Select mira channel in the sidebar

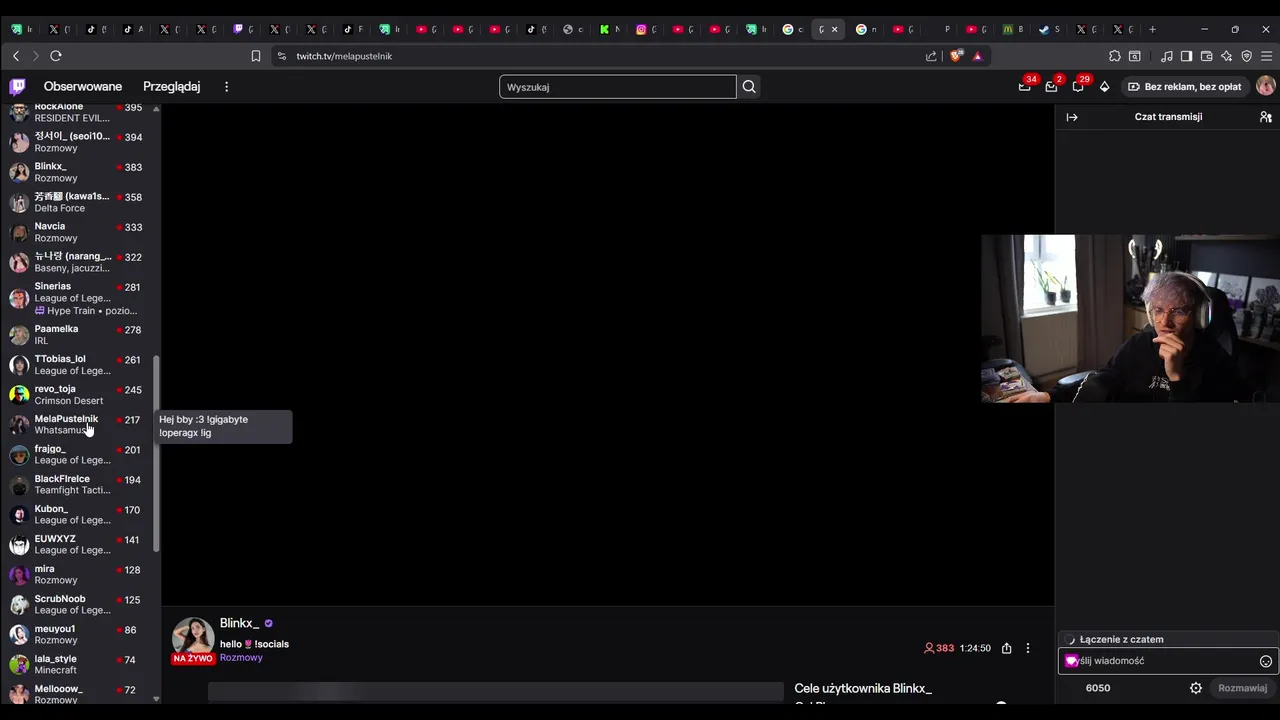79,574
